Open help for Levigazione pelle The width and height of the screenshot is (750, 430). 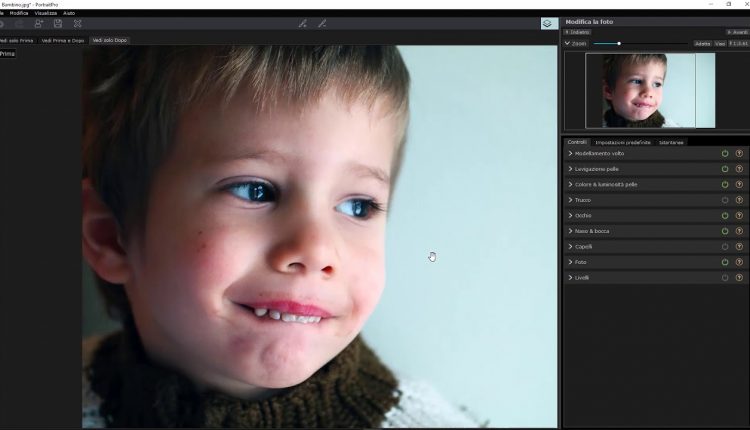point(739,169)
